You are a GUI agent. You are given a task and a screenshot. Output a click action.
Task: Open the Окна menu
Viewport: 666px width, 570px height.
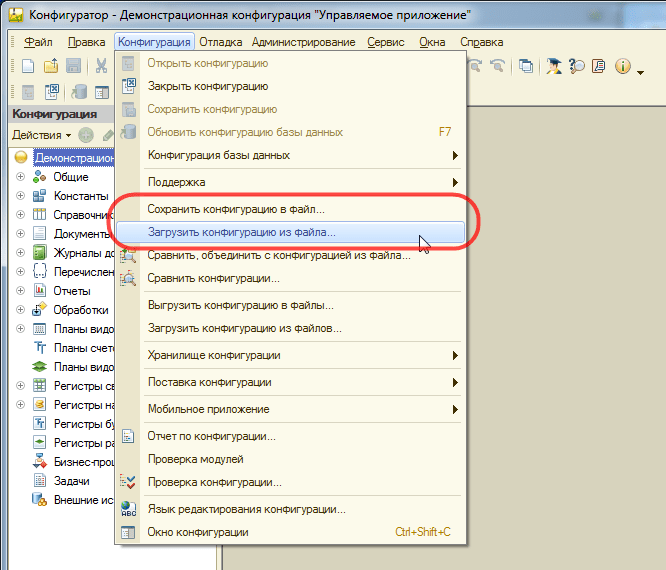tap(432, 42)
